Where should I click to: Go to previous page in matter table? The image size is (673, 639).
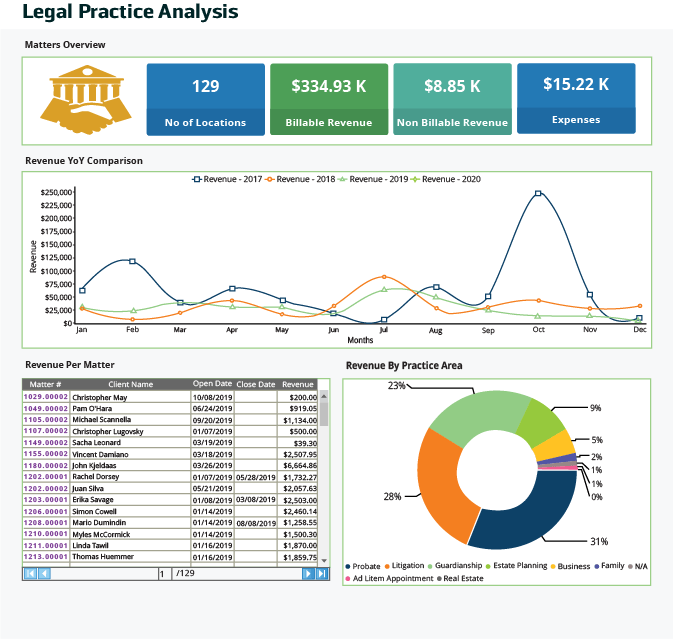pyautogui.click(x=44, y=574)
